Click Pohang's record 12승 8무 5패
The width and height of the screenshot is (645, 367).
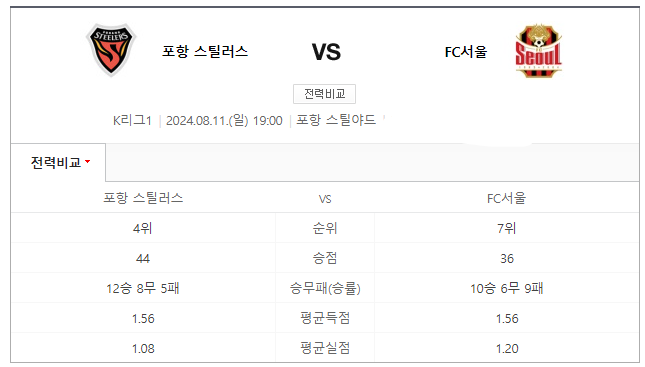[143, 288]
